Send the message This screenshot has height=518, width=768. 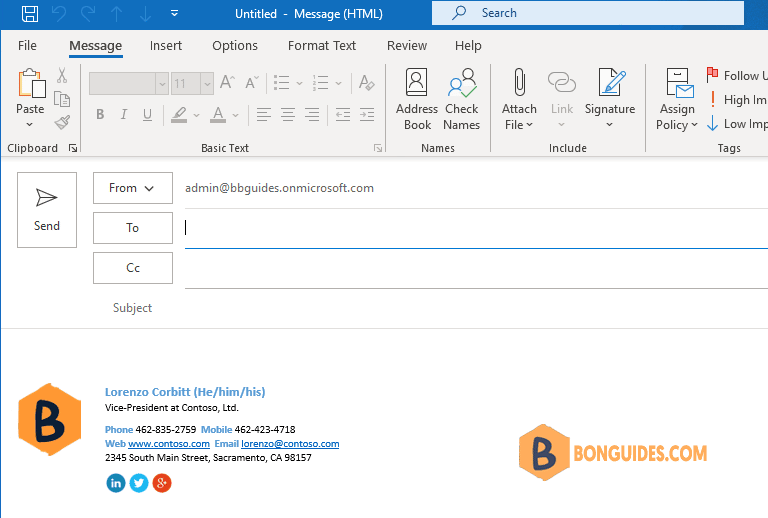[x=47, y=210]
